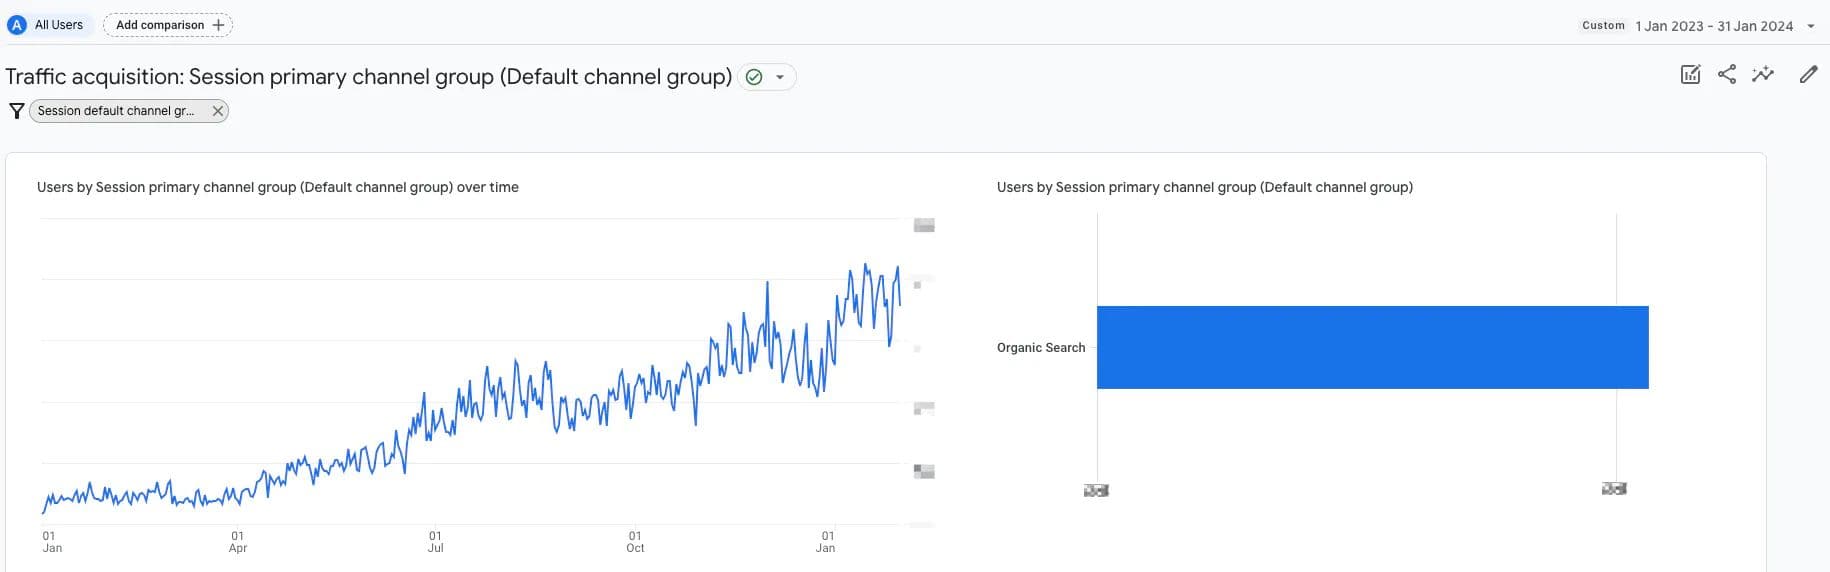Open the Session default channel gr... filter
1830x572 pixels.
[x=116, y=111]
